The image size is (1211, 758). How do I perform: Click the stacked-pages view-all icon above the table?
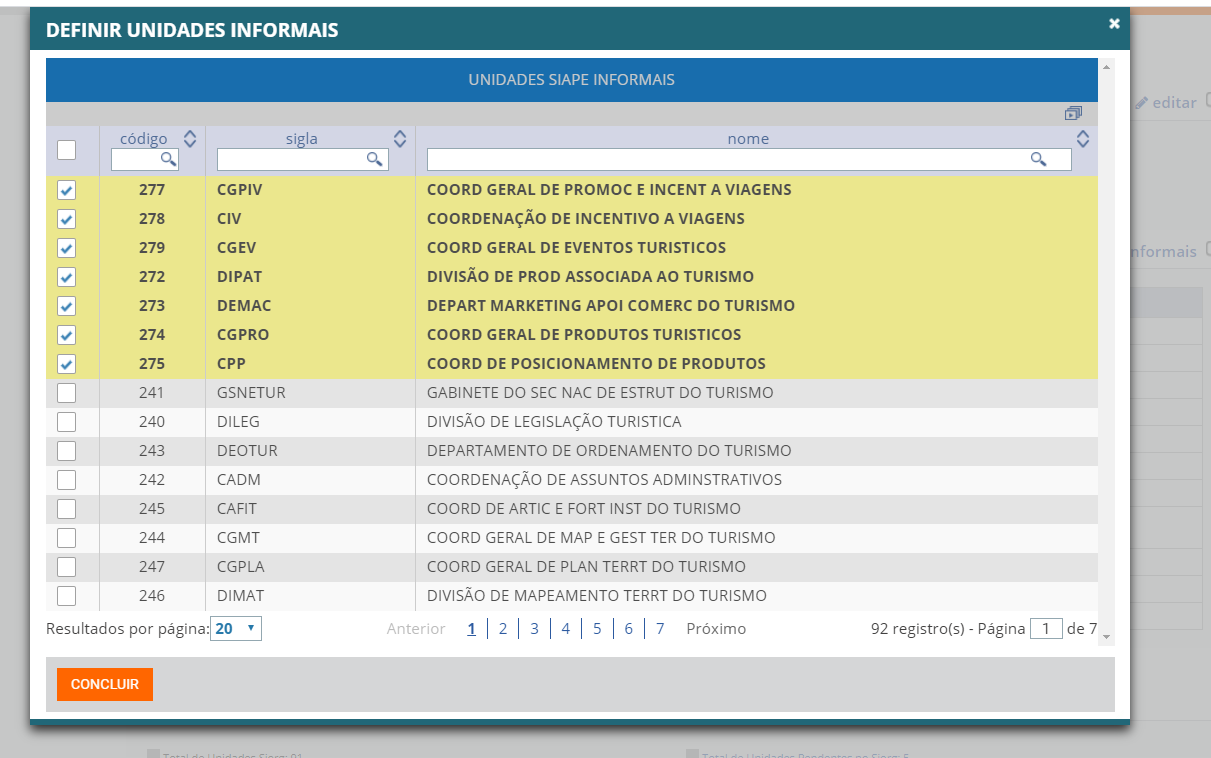tap(1074, 114)
